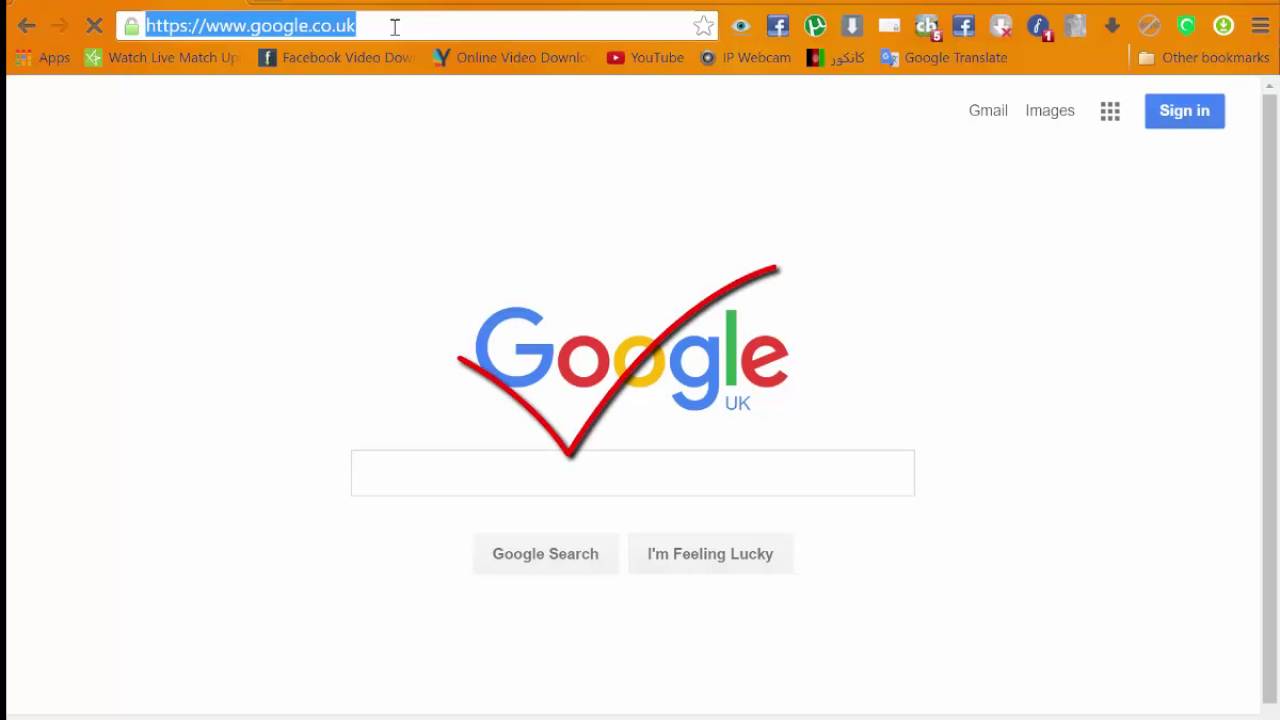Image resolution: width=1280 pixels, height=720 pixels.
Task: Open the Google apps grid
Action: coord(1110,111)
